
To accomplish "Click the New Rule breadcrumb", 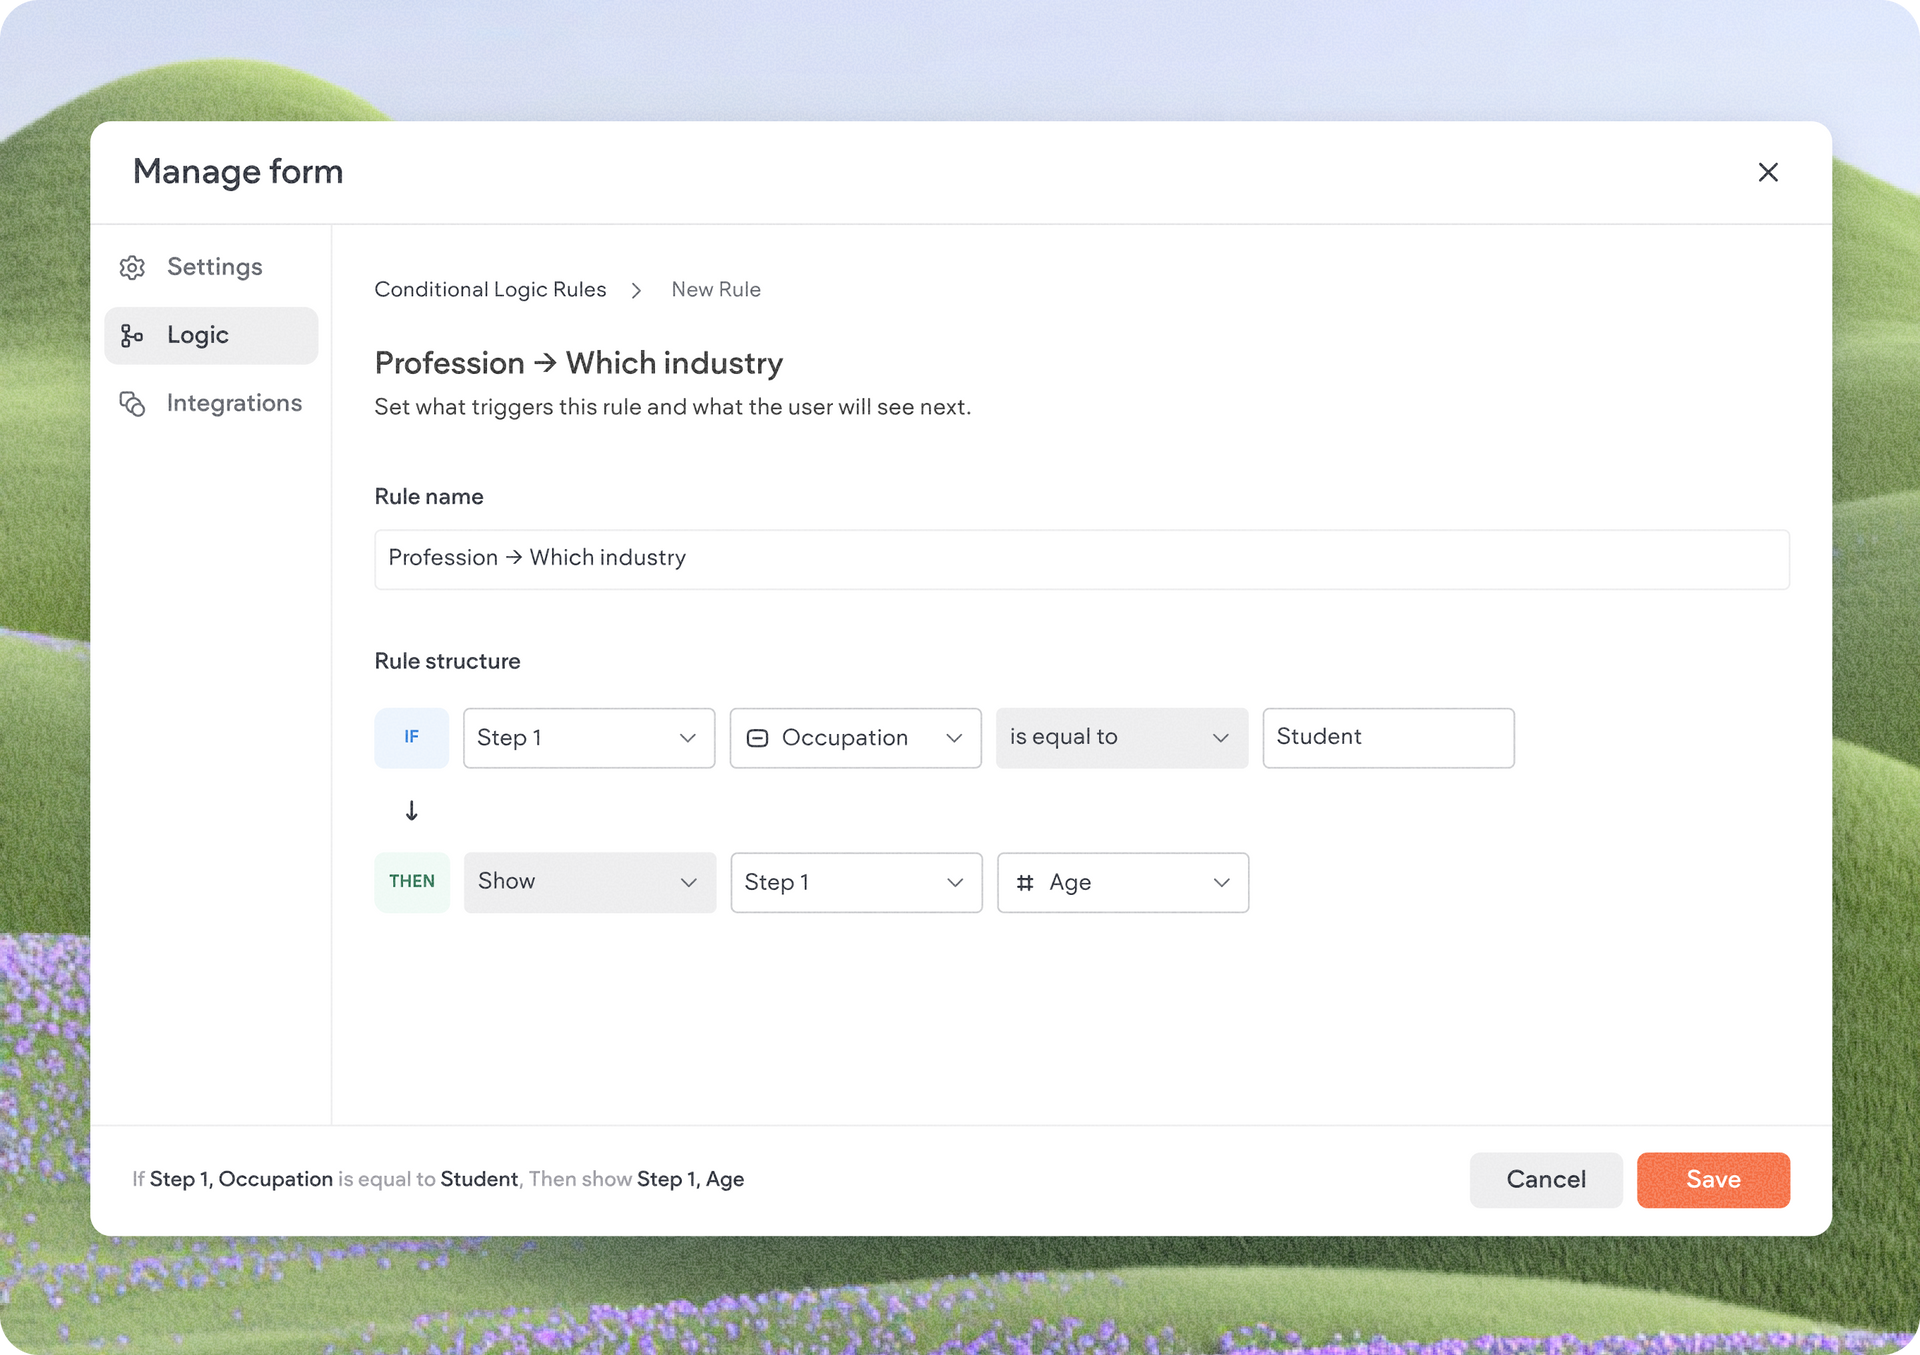I will [716, 290].
